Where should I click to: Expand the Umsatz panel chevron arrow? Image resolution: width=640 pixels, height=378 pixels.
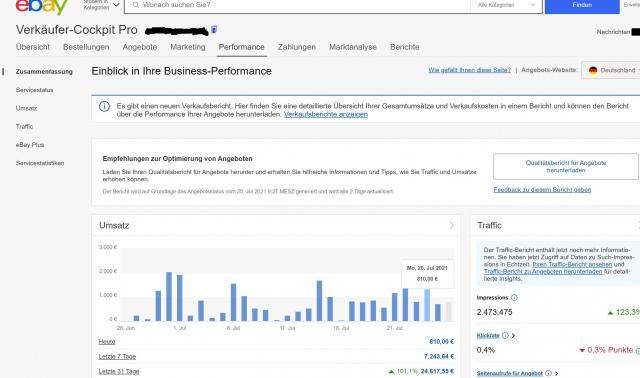click(451, 225)
